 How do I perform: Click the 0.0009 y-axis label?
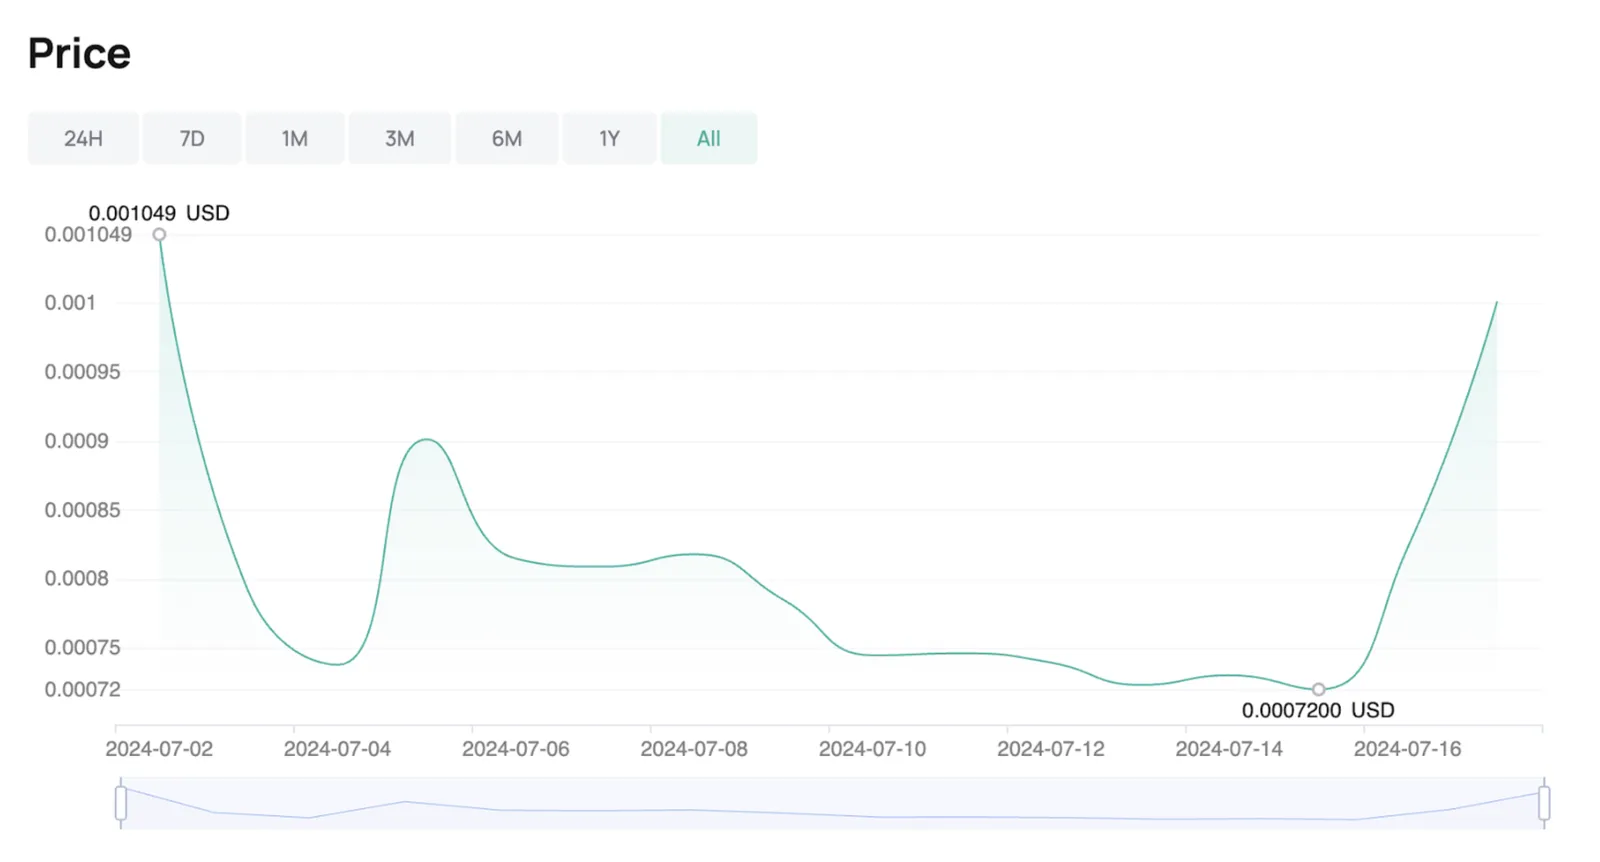click(x=76, y=441)
